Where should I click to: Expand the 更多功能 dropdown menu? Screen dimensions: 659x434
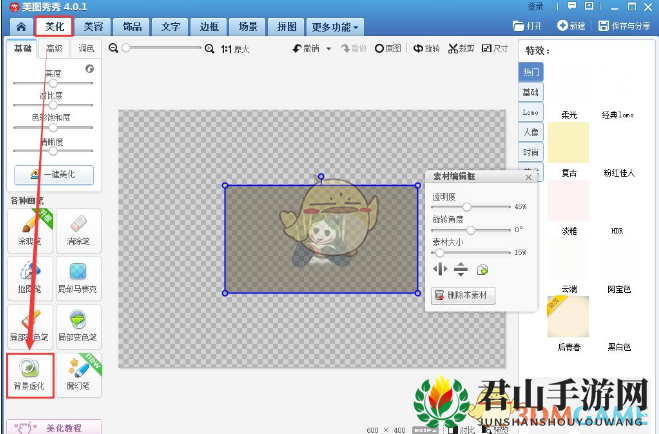pos(335,27)
